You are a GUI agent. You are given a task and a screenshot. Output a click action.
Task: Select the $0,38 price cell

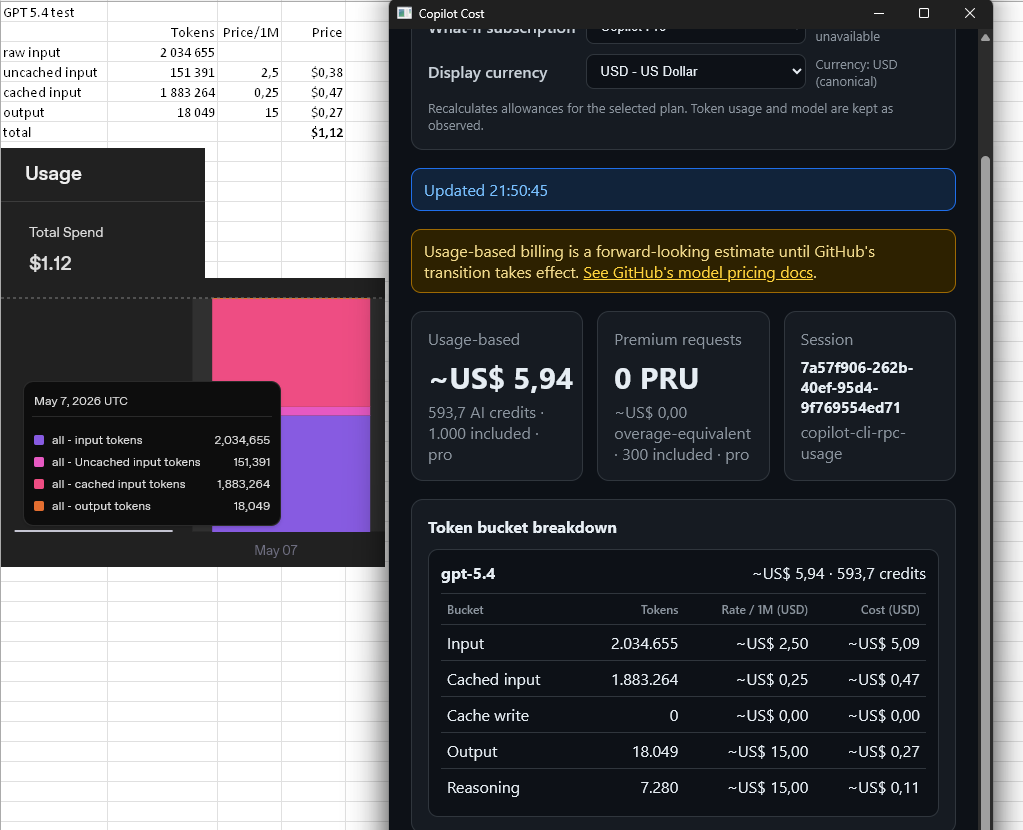pos(313,72)
